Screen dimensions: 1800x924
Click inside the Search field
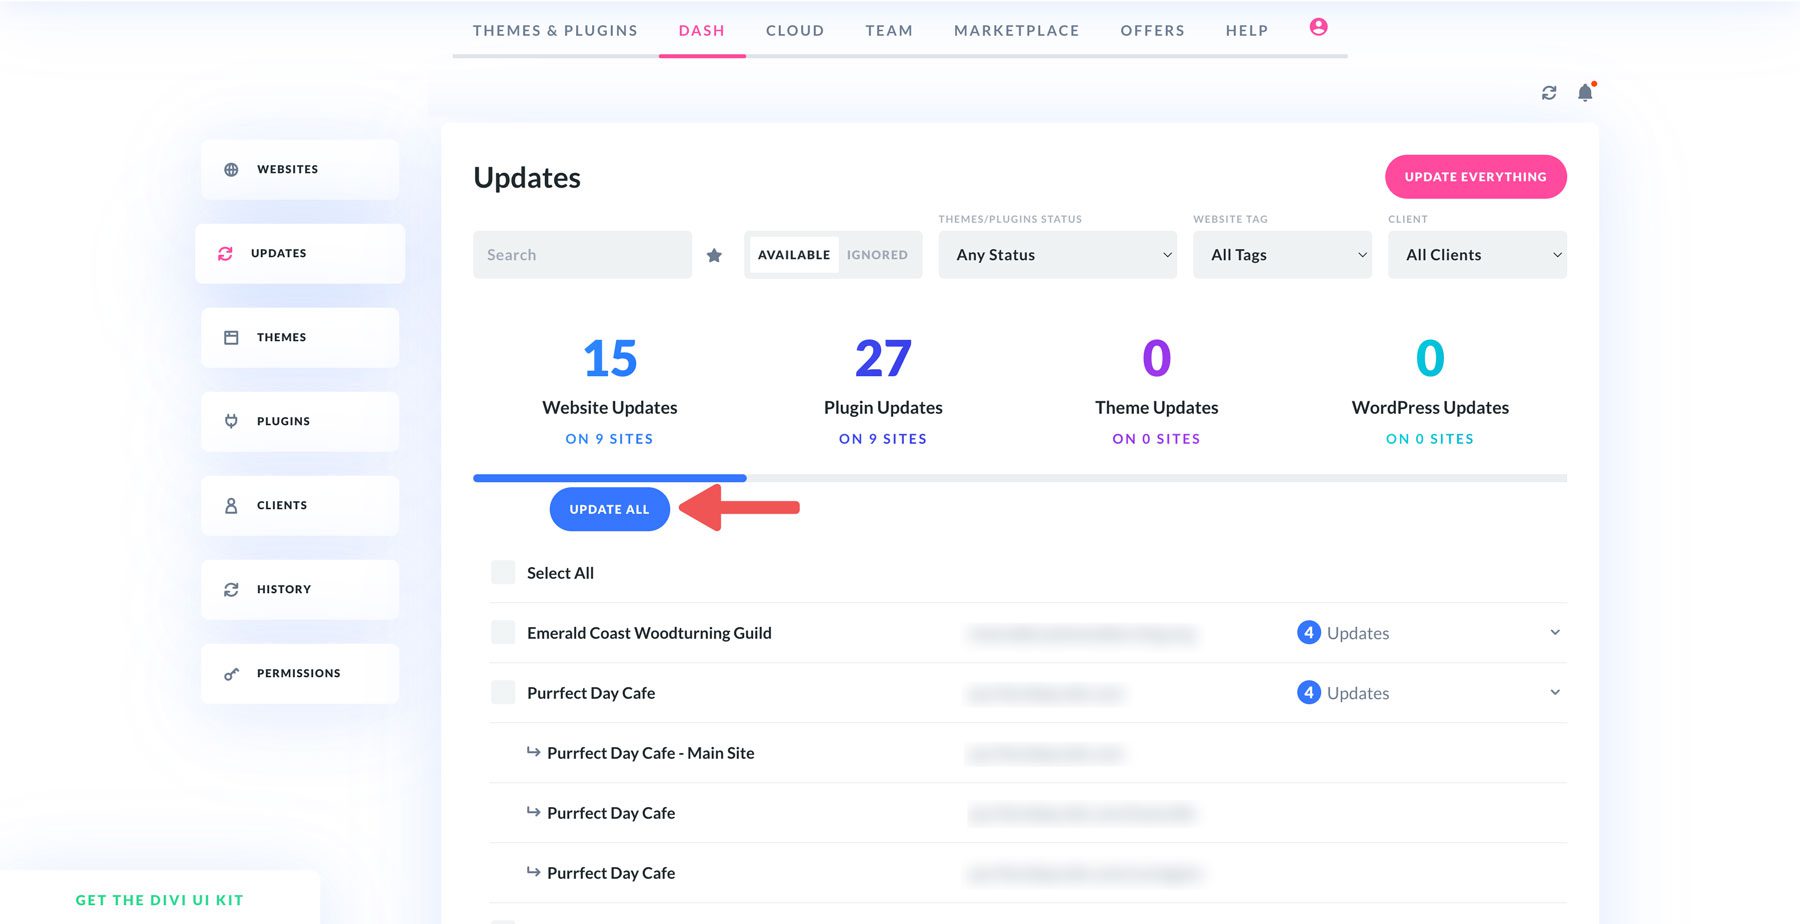[582, 254]
